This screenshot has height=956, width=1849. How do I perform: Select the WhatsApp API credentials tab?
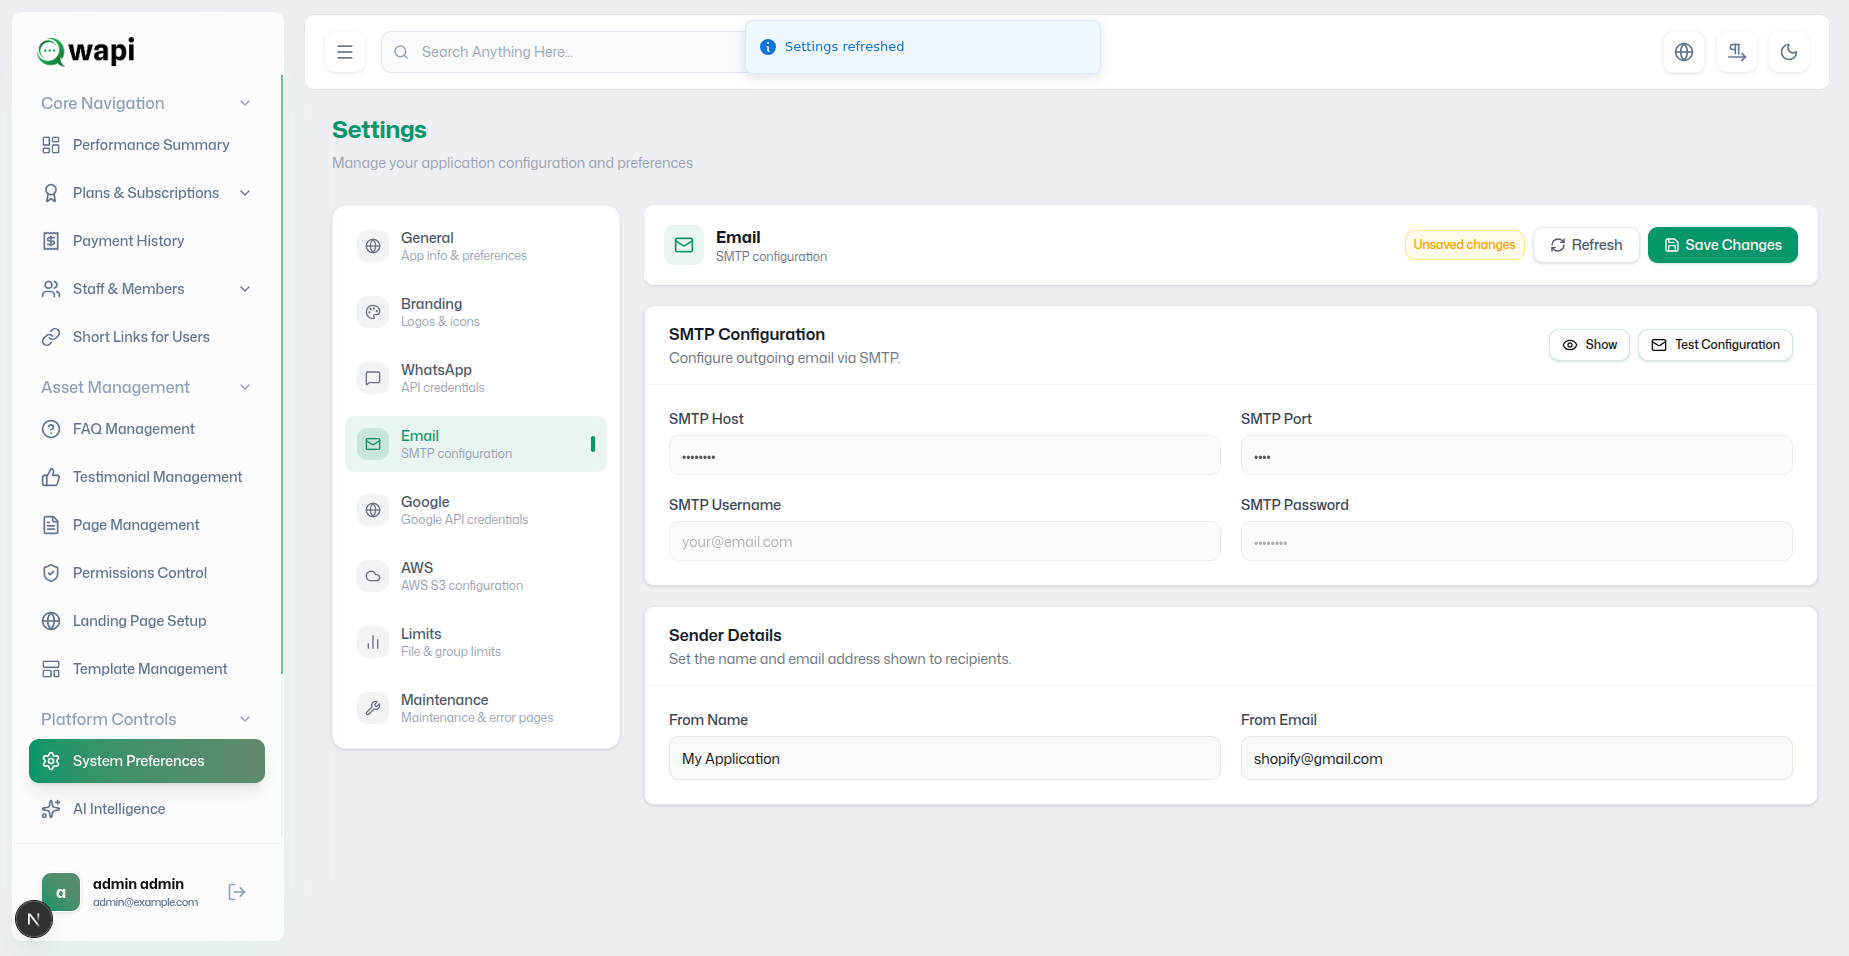click(x=476, y=378)
